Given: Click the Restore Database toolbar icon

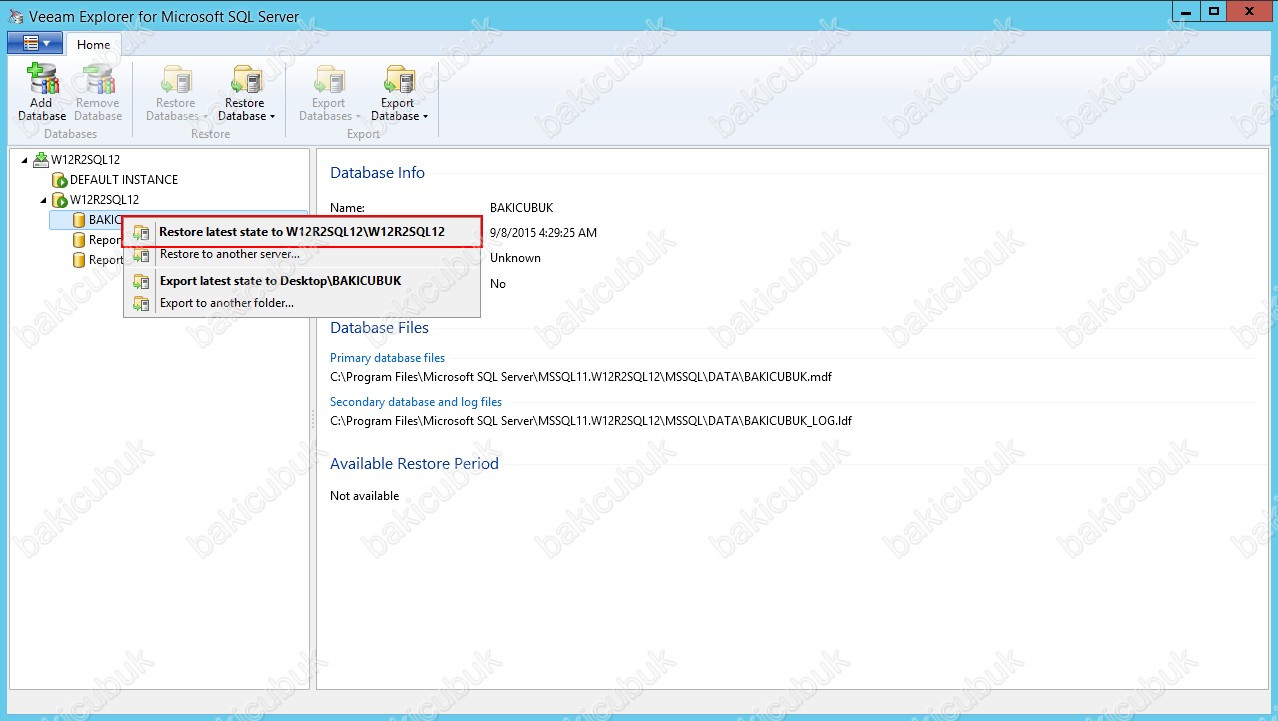Looking at the screenshot, I should click(x=245, y=80).
